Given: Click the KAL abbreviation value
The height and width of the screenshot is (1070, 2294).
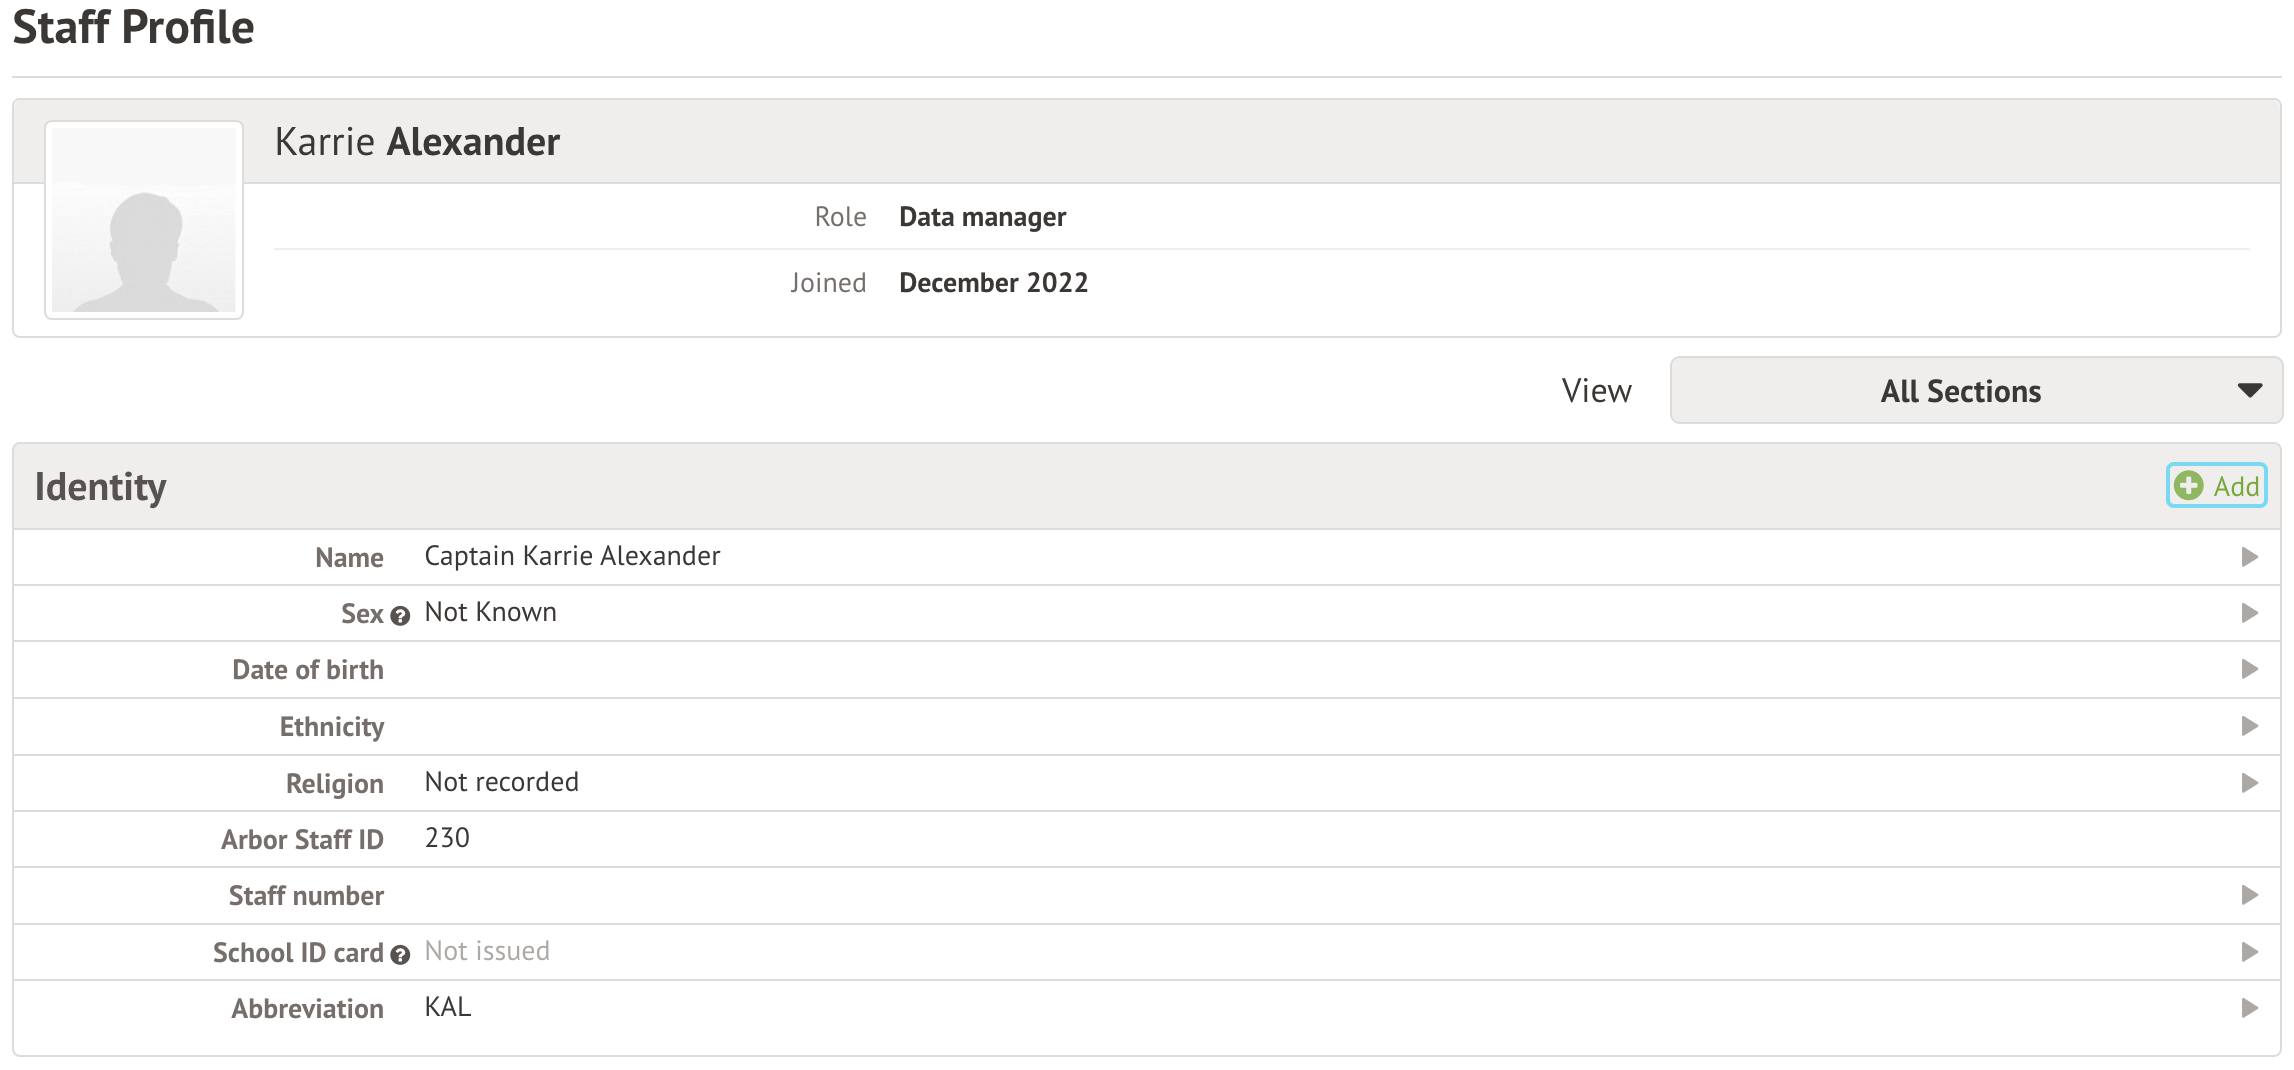Looking at the screenshot, I should (447, 1007).
